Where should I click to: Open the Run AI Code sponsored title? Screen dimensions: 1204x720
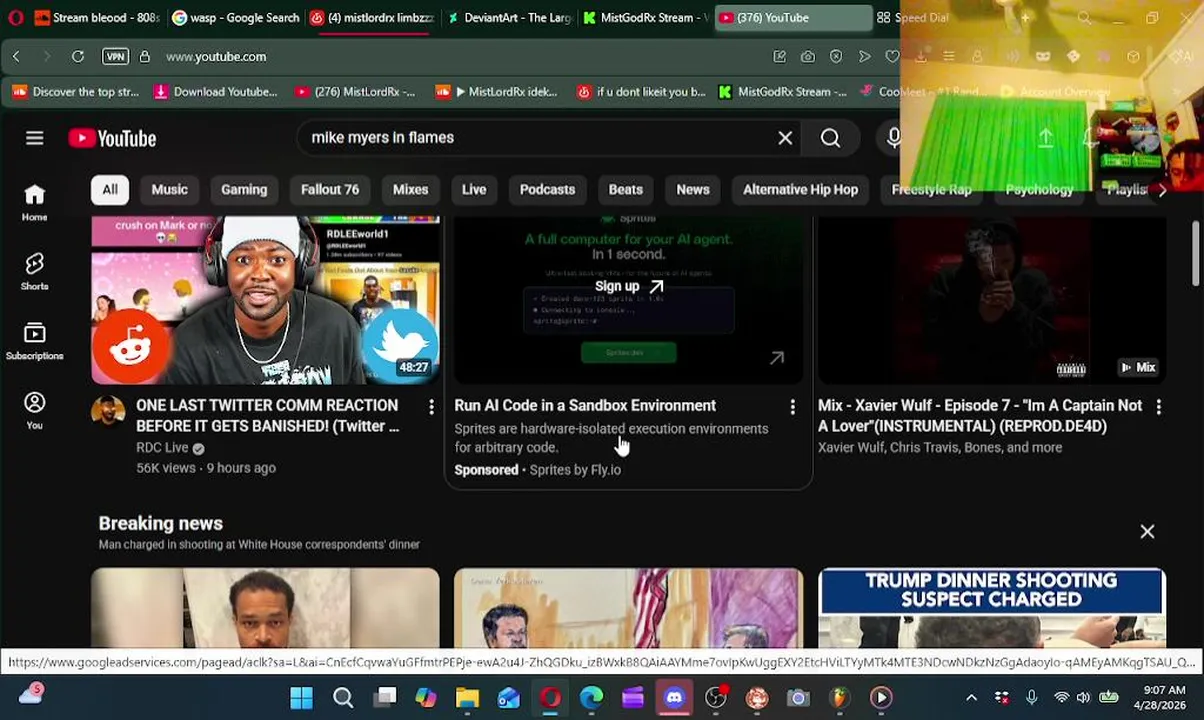585,405
